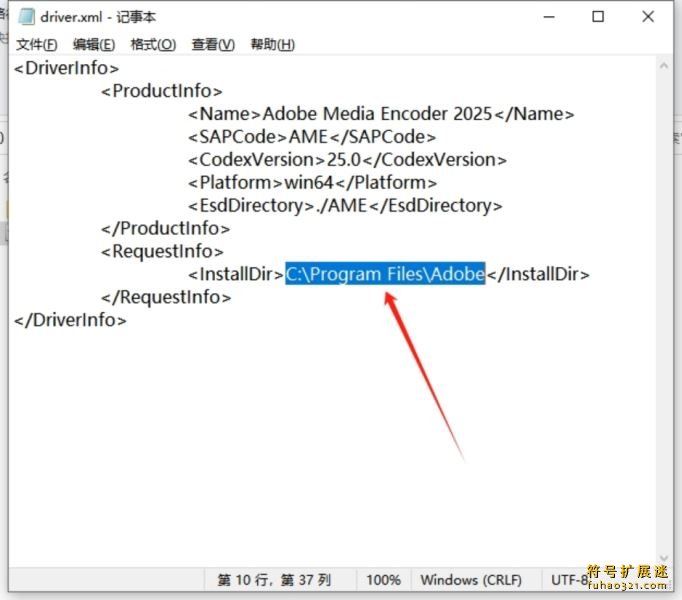
Task: Minimize the driver.xml Notepad window
Action: [x=549, y=17]
